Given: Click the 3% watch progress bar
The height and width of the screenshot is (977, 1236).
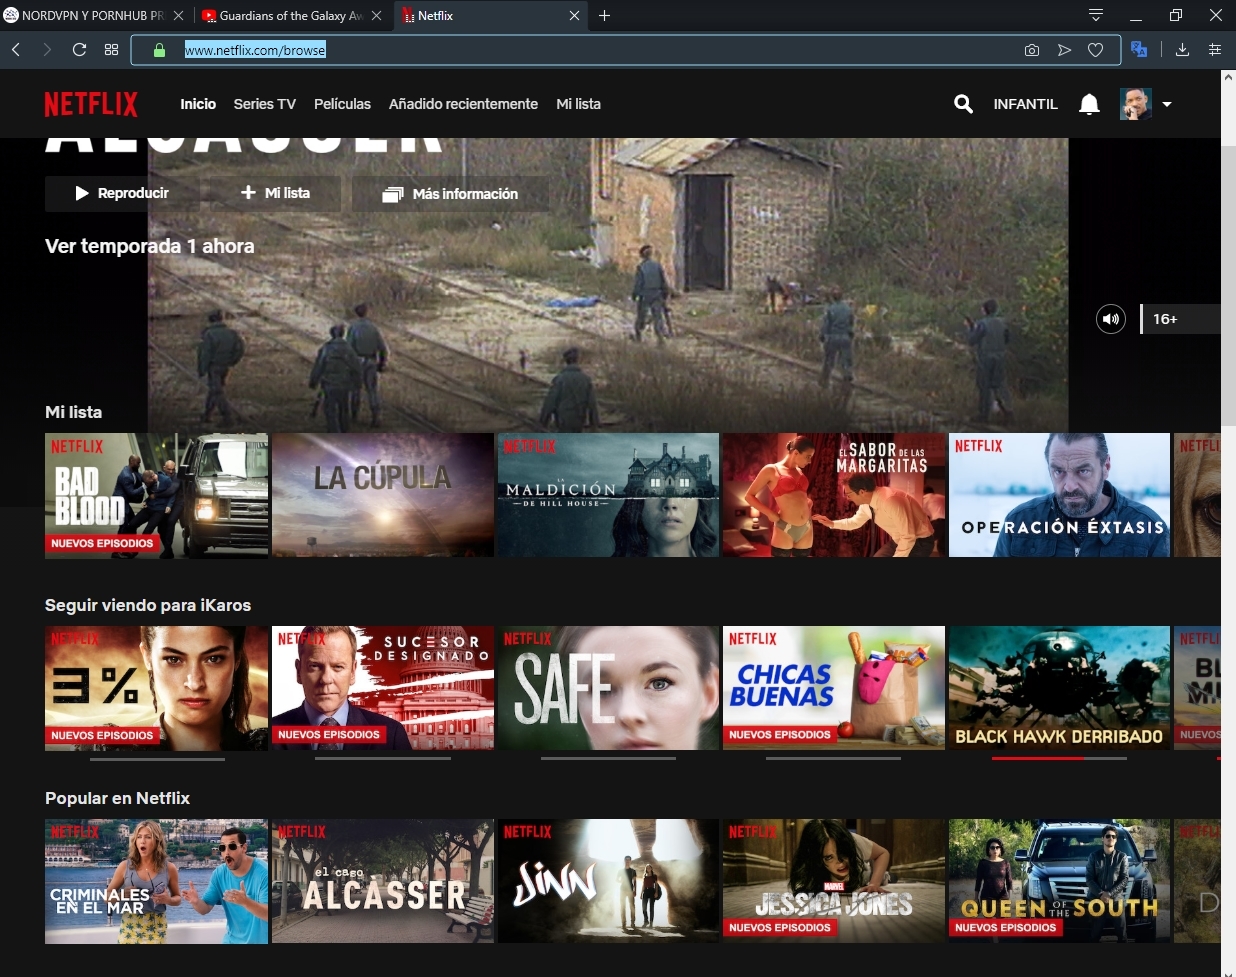Looking at the screenshot, I should point(157,758).
